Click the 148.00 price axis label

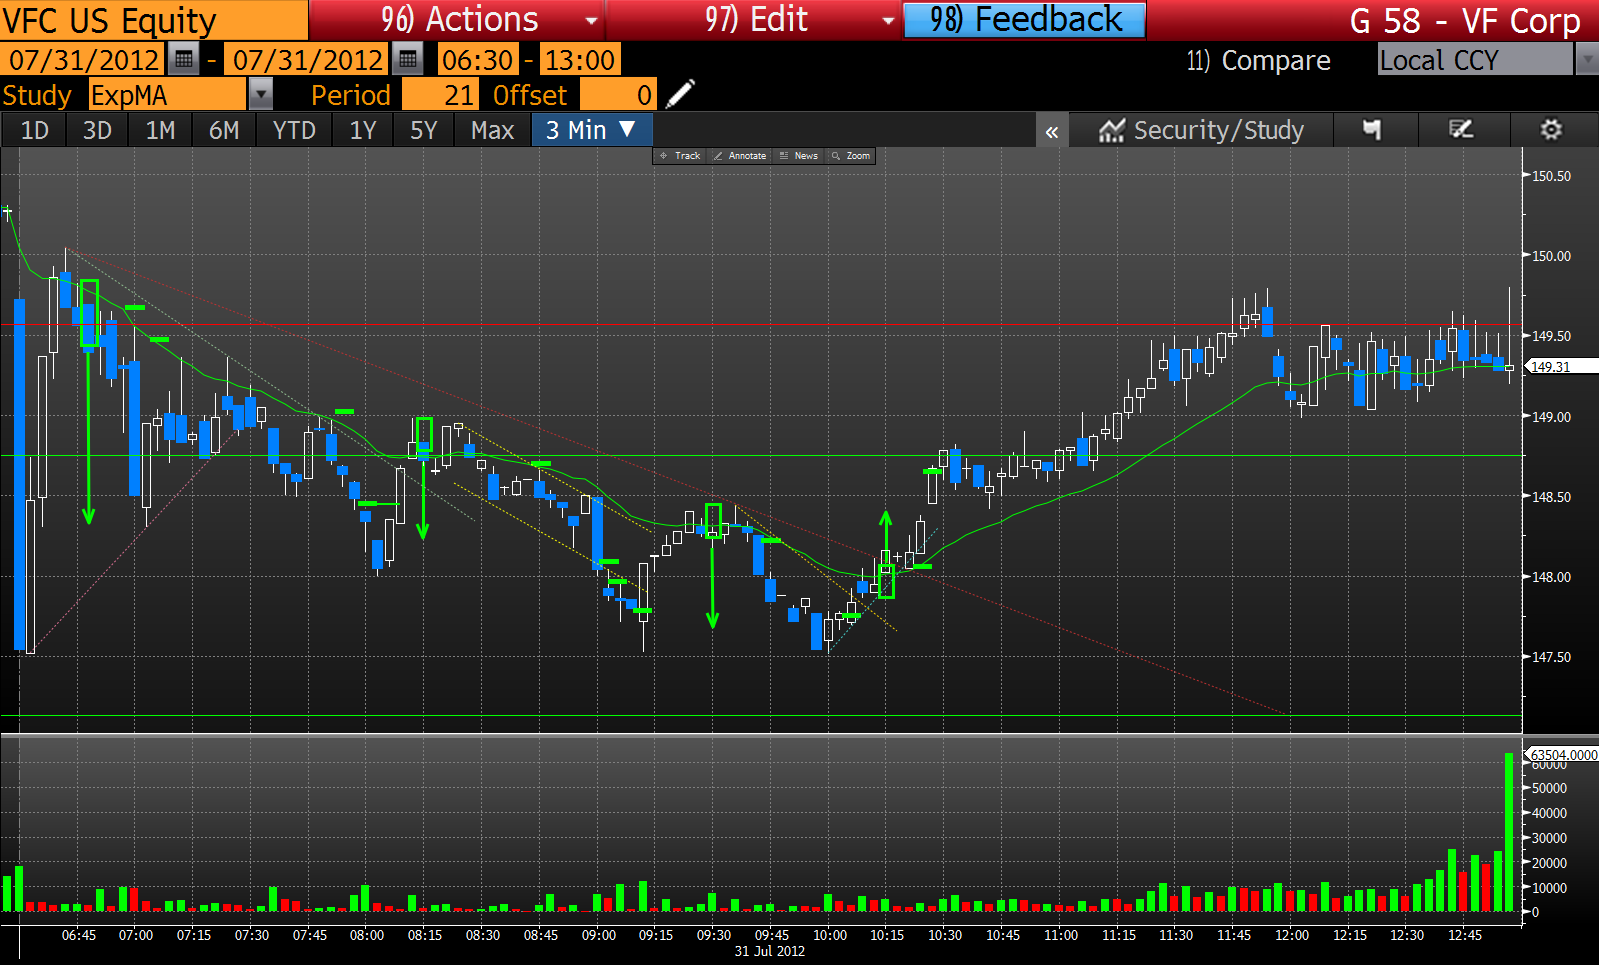[1551, 577]
